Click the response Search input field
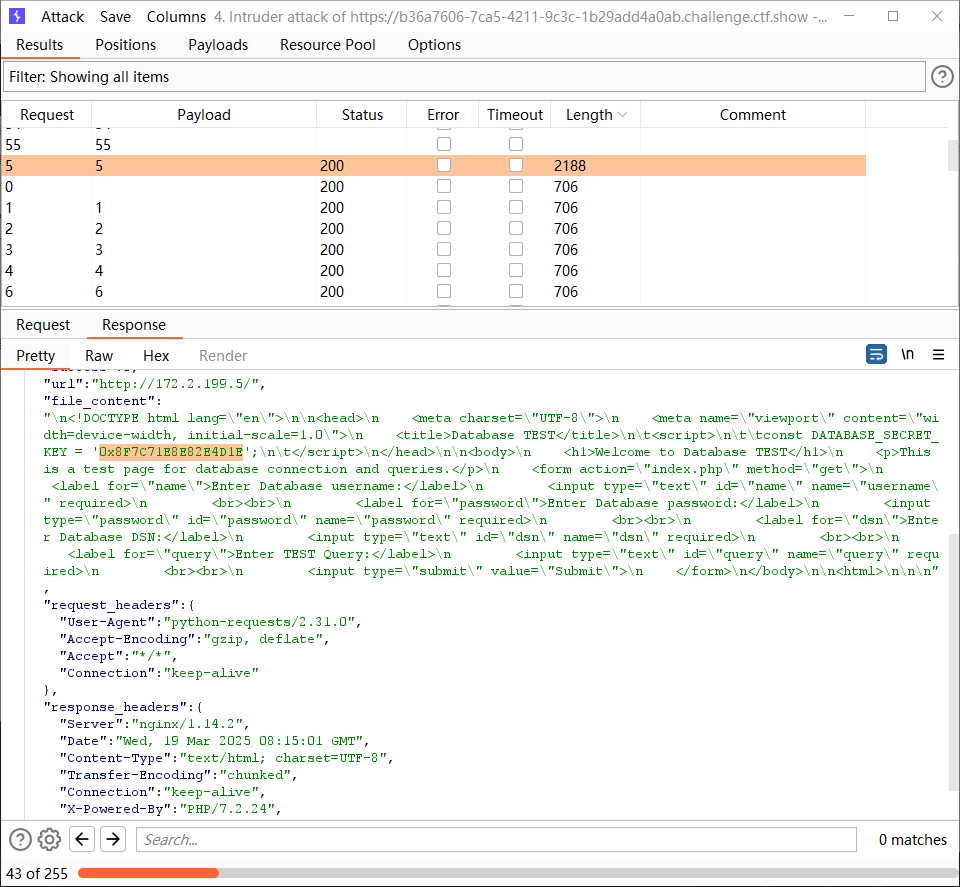The height and width of the screenshot is (887, 960). (496, 839)
